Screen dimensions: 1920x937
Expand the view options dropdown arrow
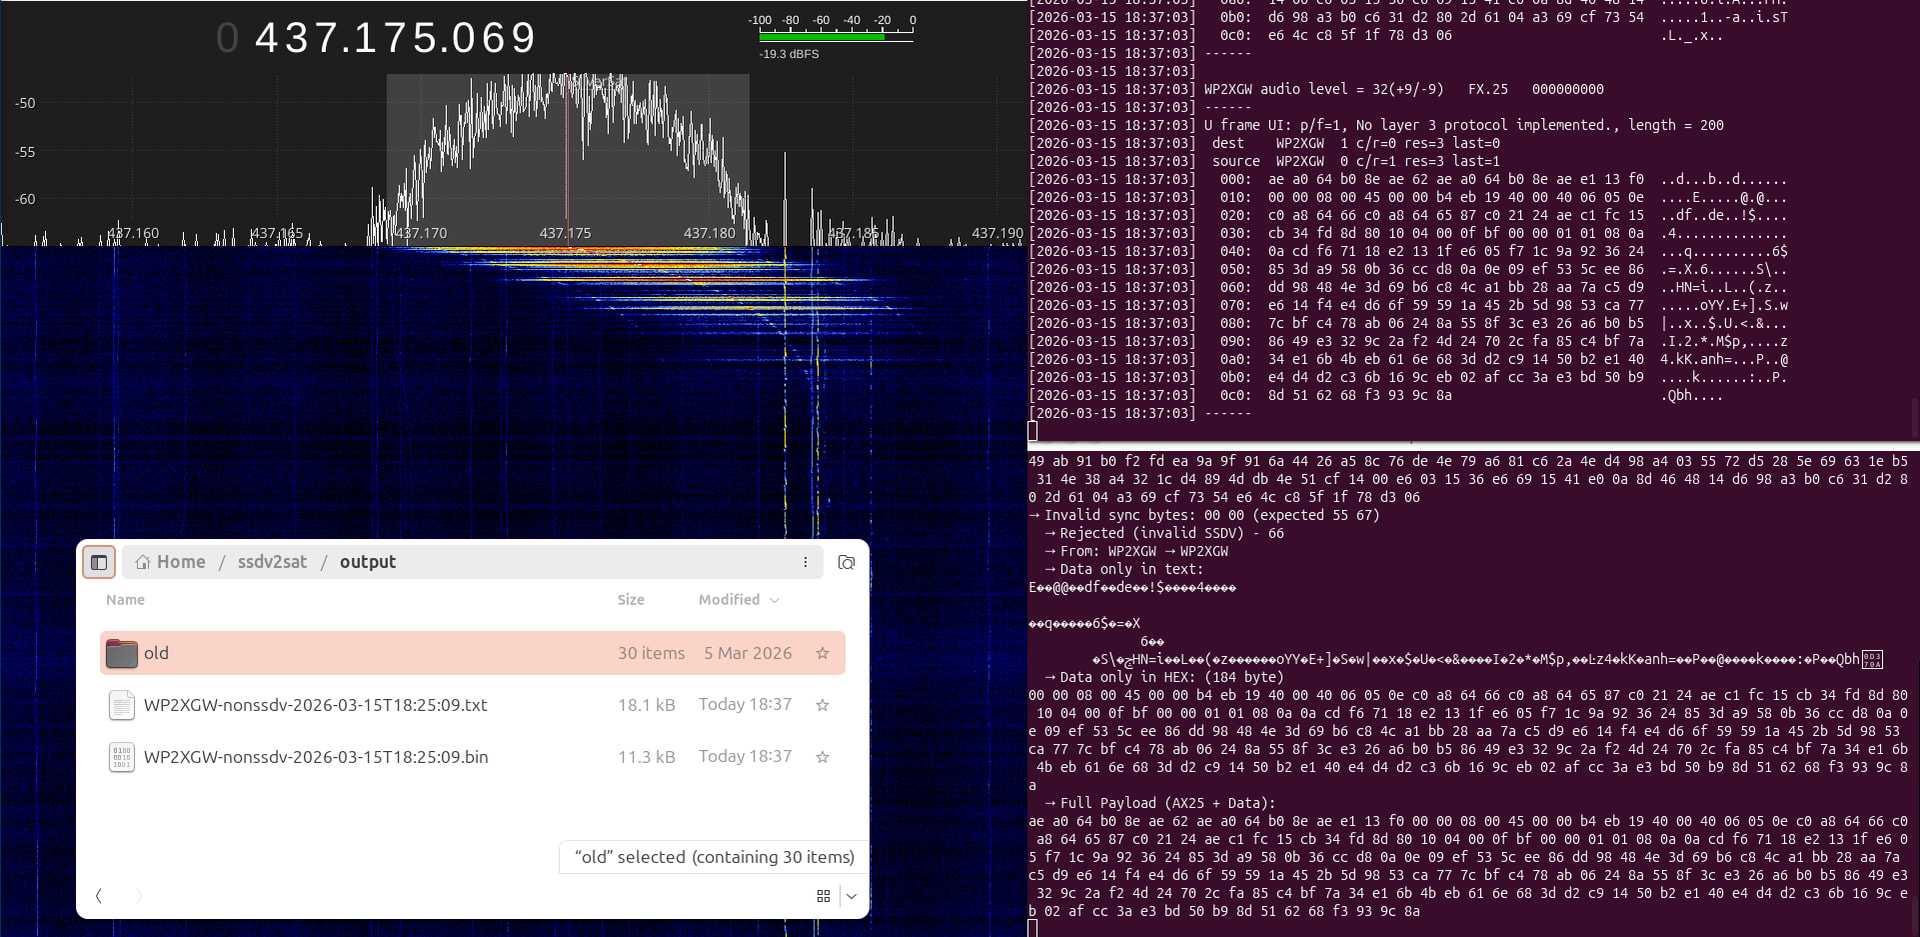click(852, 896)
